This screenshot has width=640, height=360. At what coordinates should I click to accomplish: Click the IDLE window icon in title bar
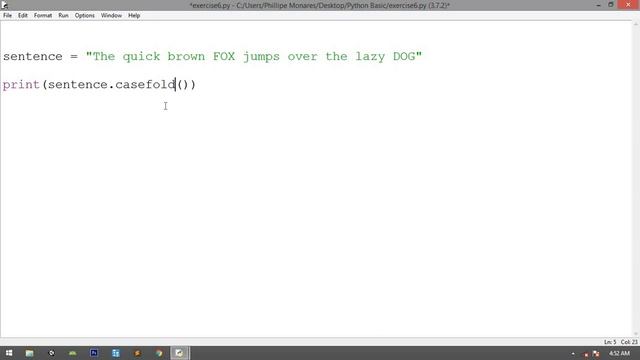pyautogui.click(x=4, y=5)
